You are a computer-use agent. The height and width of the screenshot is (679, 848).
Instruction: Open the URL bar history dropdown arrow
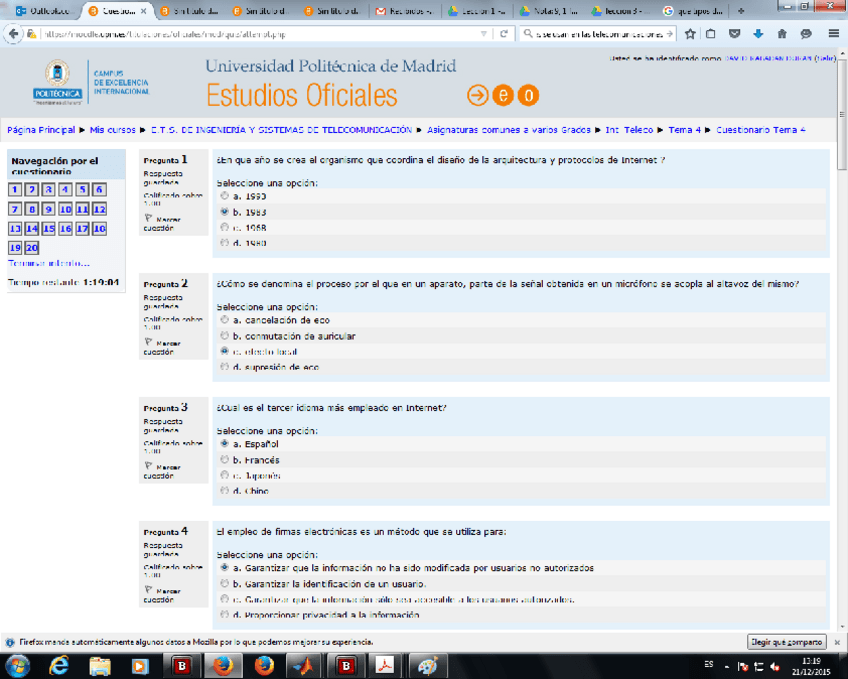coord(483,34)
